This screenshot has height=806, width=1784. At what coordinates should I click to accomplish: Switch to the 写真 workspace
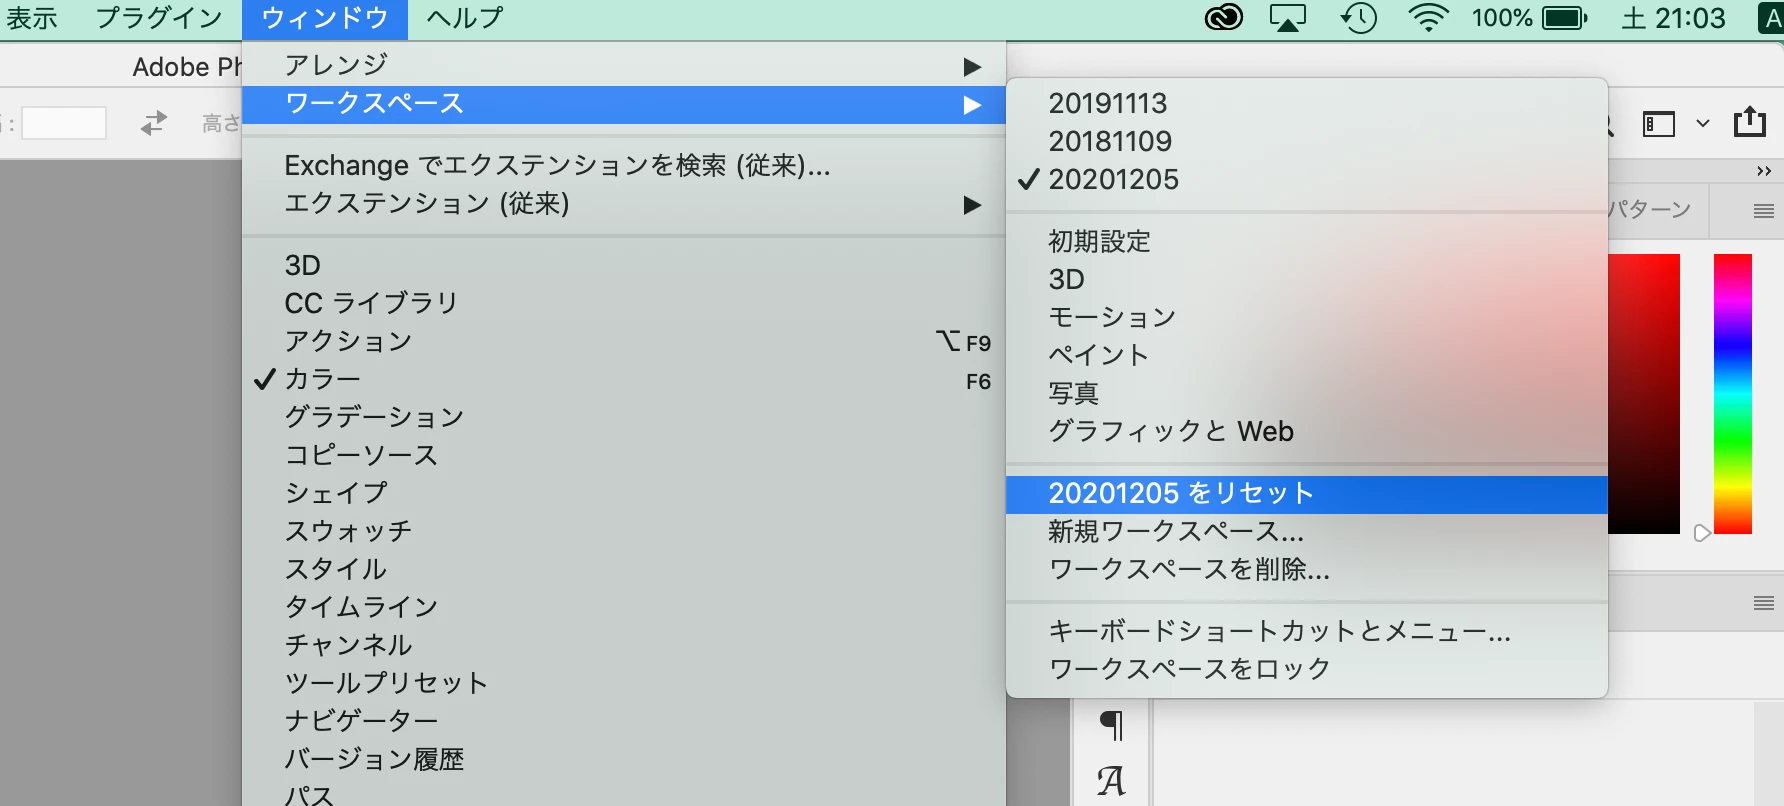click(x=1307, y=394)
